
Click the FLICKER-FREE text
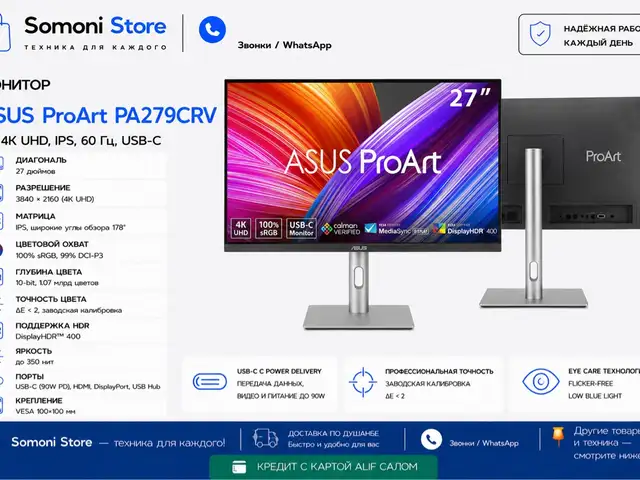(591, 384)
